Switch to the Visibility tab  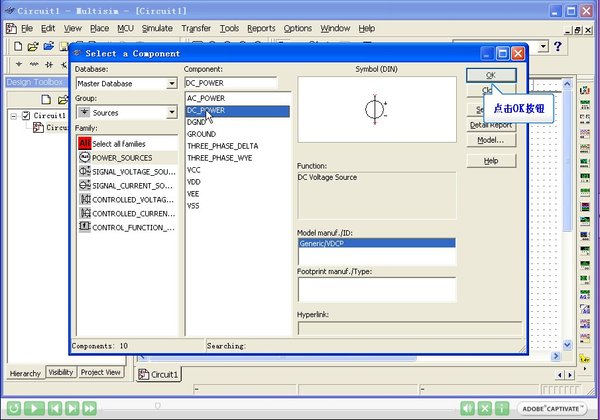(61, 372)
